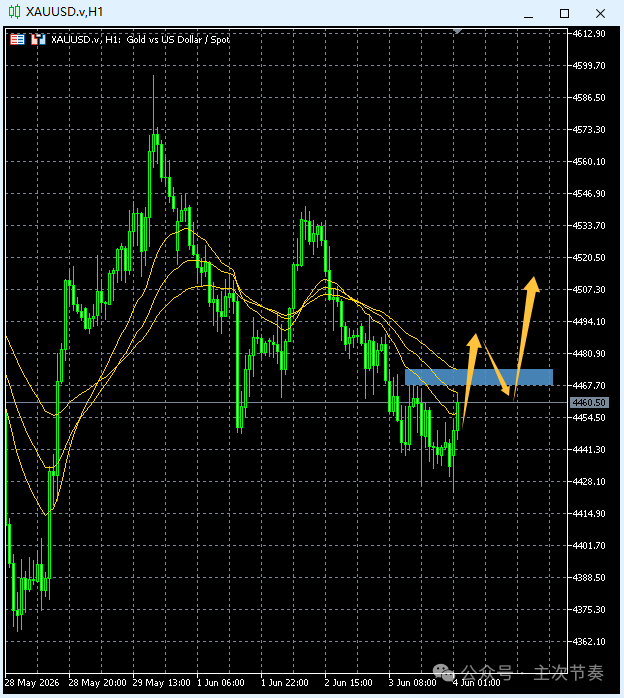Image resolution: width=624 pixels, height=698 pixels.
Task: Click the price scale value 4414.90
Action: [x=589, y=514]
